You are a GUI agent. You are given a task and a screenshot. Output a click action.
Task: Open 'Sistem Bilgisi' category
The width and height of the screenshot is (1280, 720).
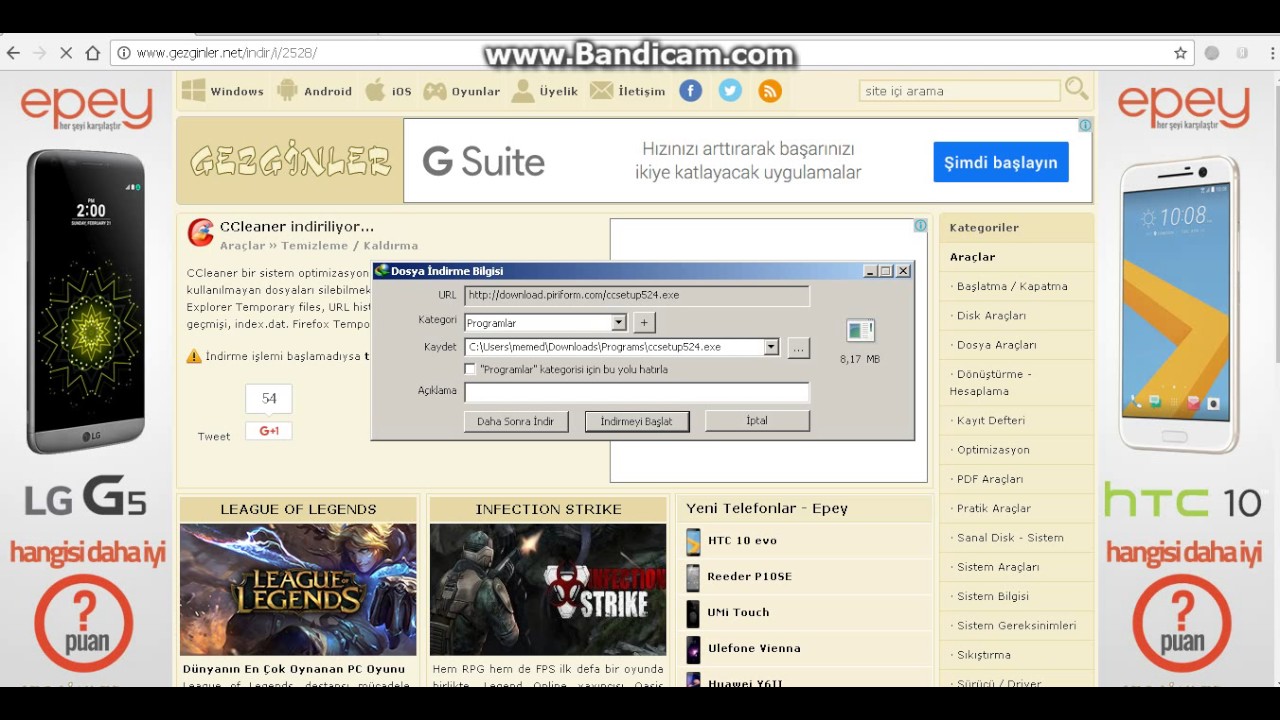[993, 596]
